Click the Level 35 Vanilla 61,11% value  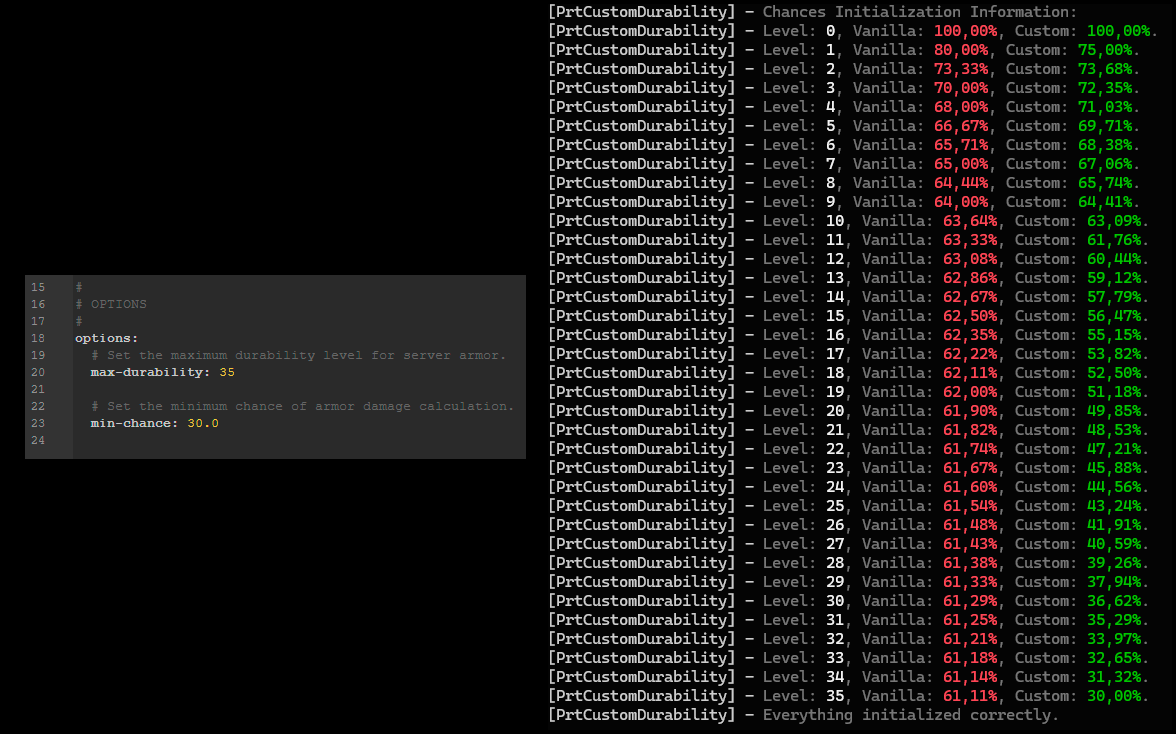coord(974,696)
